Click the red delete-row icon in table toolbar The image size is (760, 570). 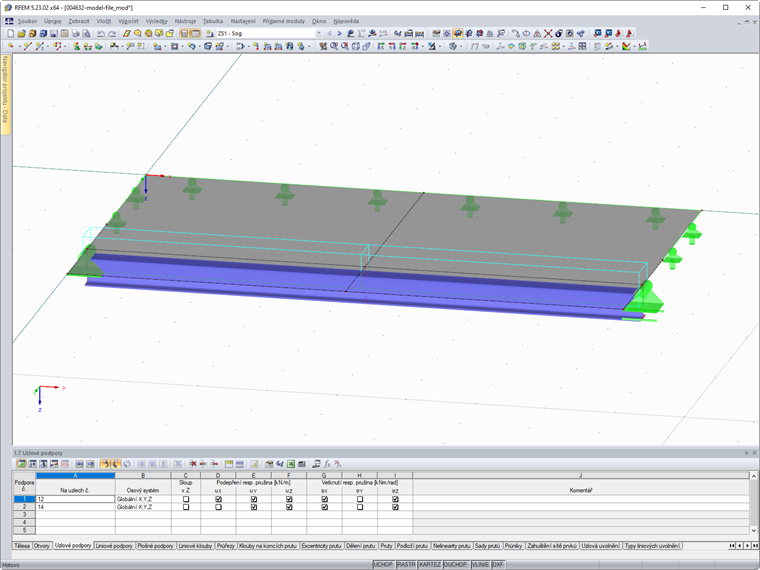[x=193, y=464]
